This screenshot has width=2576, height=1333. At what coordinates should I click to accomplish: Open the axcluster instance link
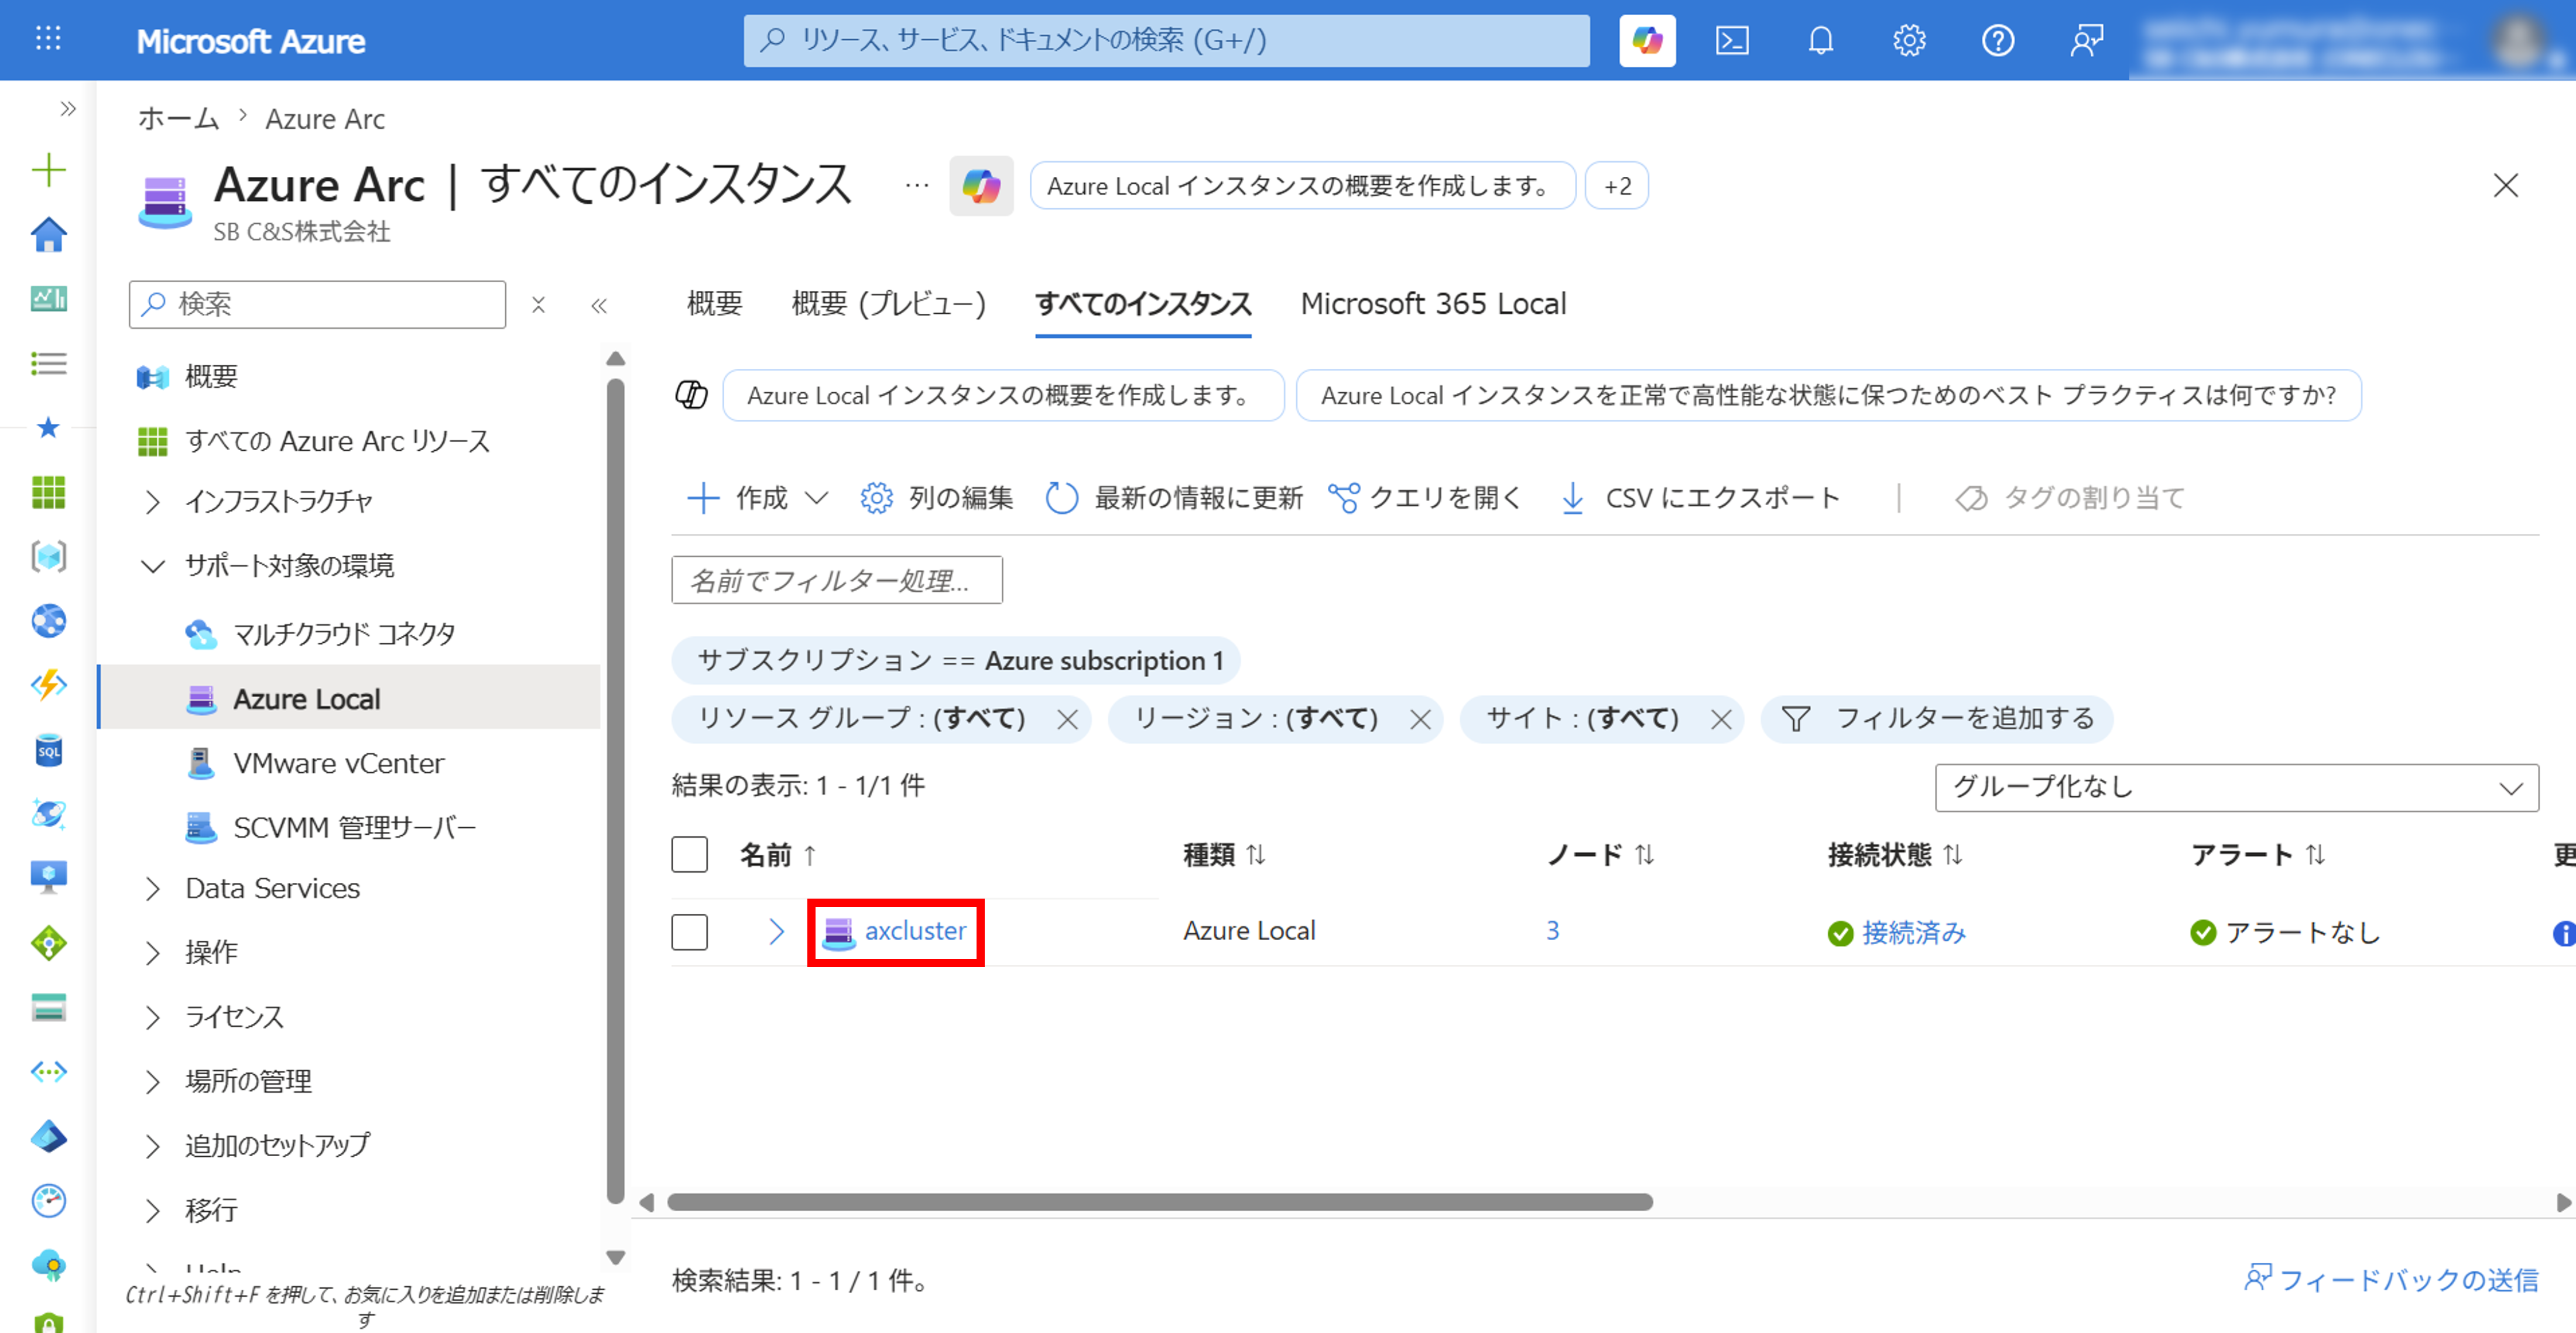pyautogui.click(x=915, y=931)
